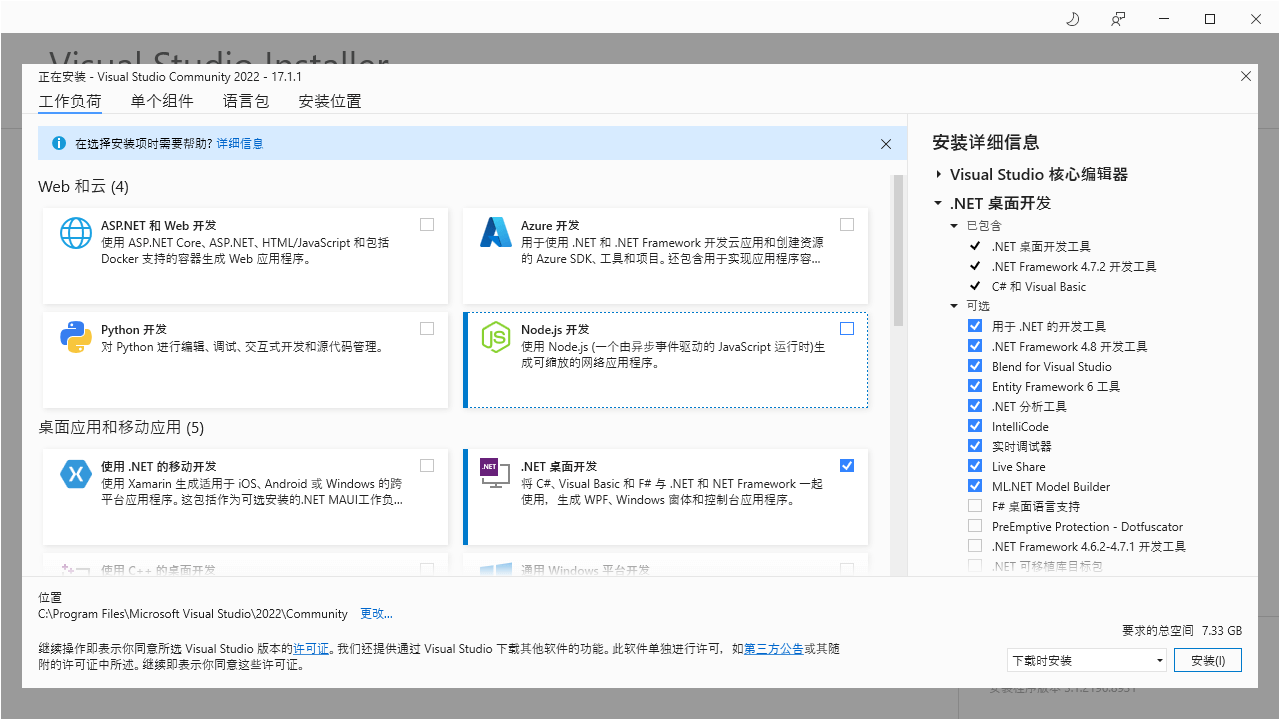Close the installing workloads dialog
This screenshot has height=720, width=1280.
(1246, 76)
